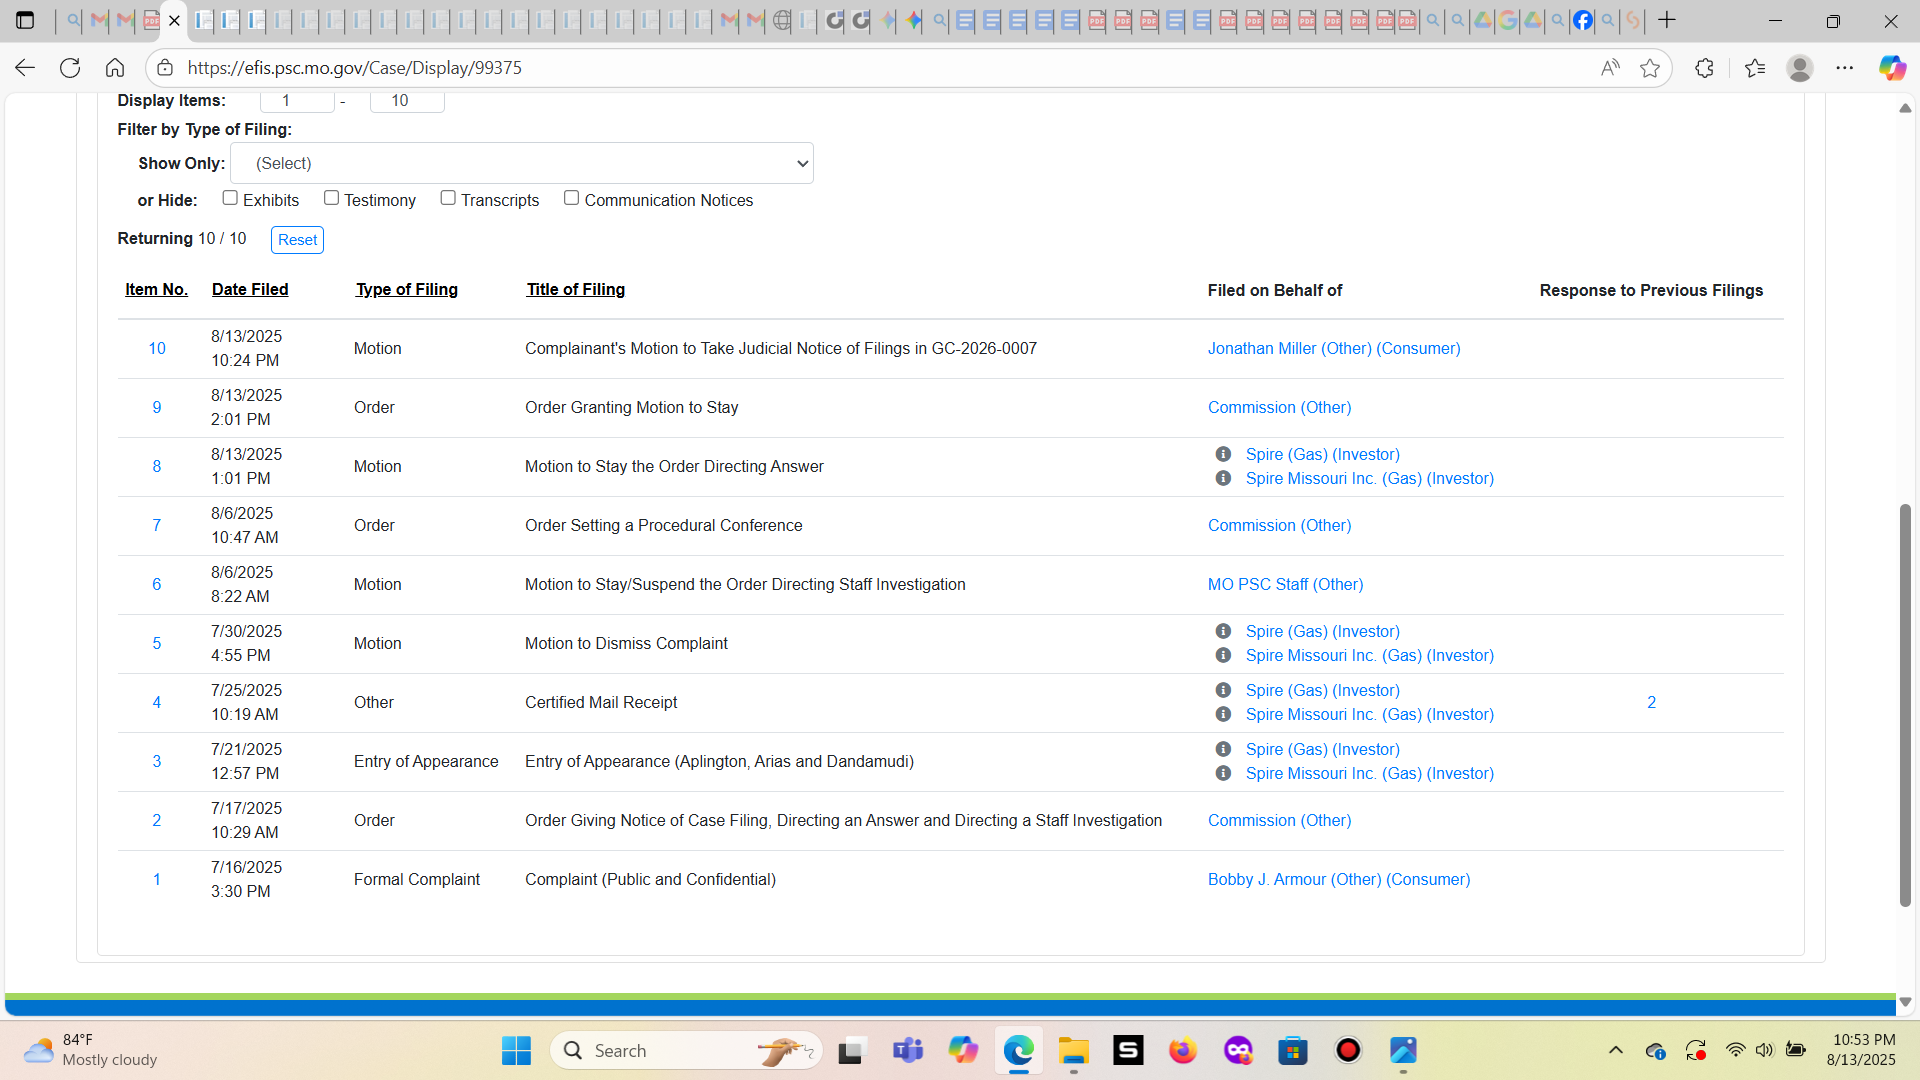Show info for Spire Missouri Inc. in item 5
The image size is (1920, 1080).
pyautogui.click(x=1223, y=655)
